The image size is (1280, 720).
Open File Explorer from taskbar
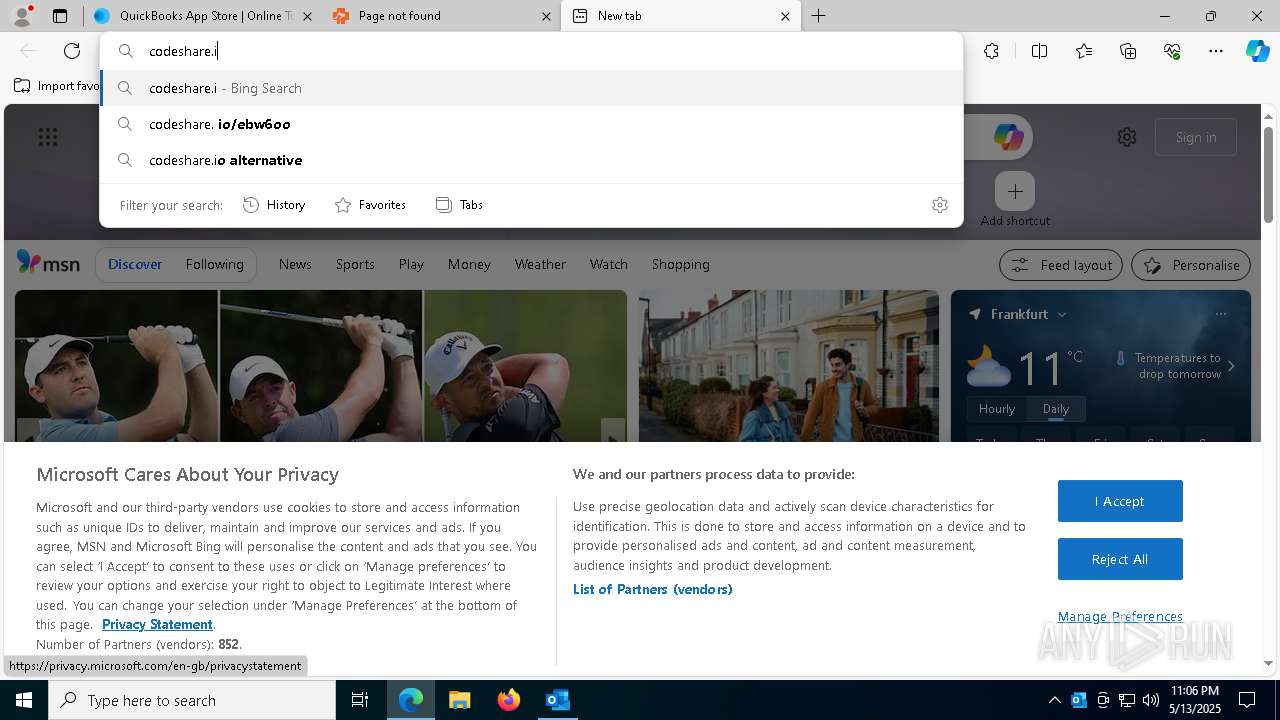[x=459, y=700]
